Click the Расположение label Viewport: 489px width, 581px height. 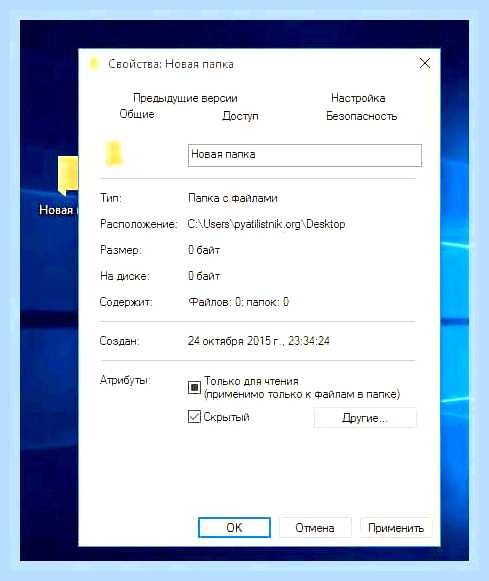coord(139,224)
